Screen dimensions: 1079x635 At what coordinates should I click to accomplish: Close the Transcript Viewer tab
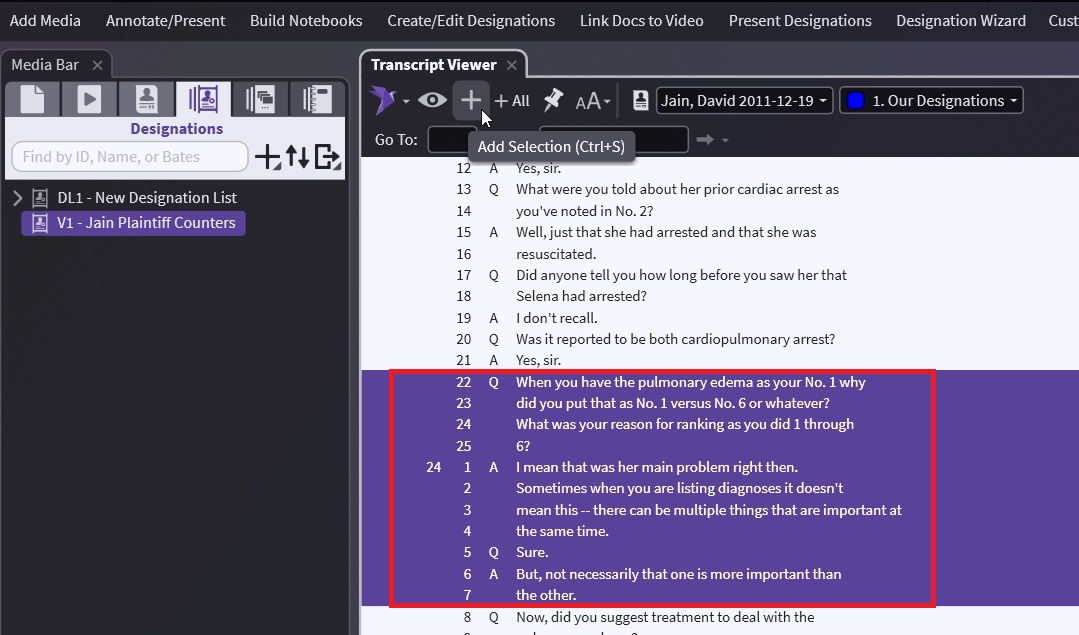coord(510,65)
